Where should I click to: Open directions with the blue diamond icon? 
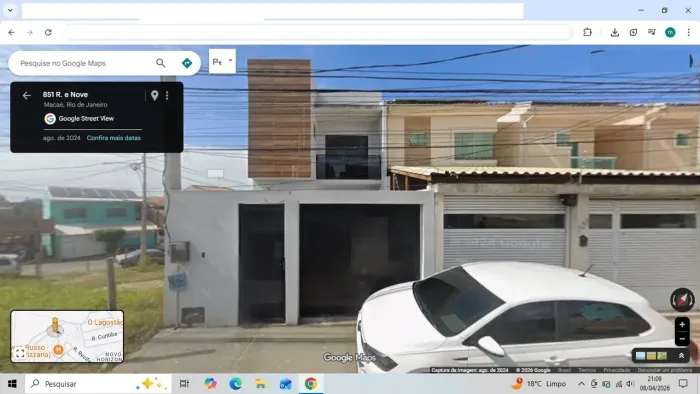click(x=187, y=63)
